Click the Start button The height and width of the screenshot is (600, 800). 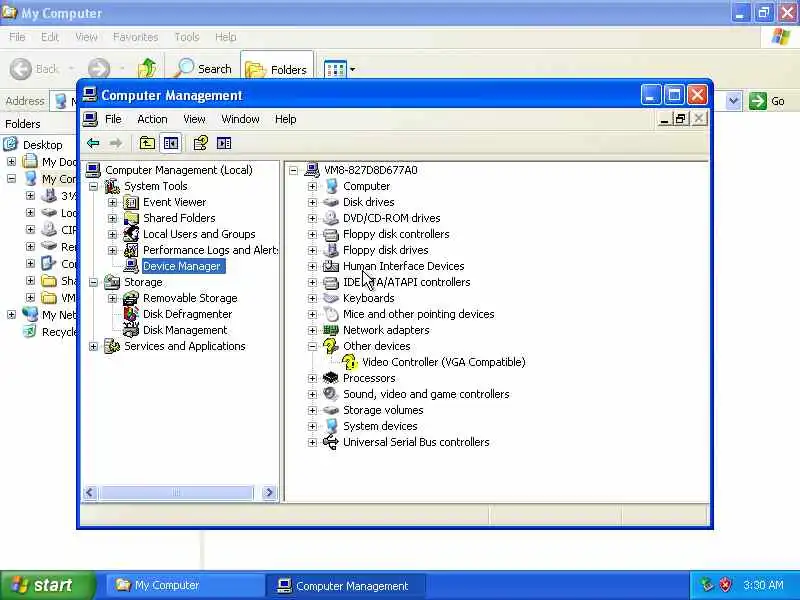coord(47,585)
